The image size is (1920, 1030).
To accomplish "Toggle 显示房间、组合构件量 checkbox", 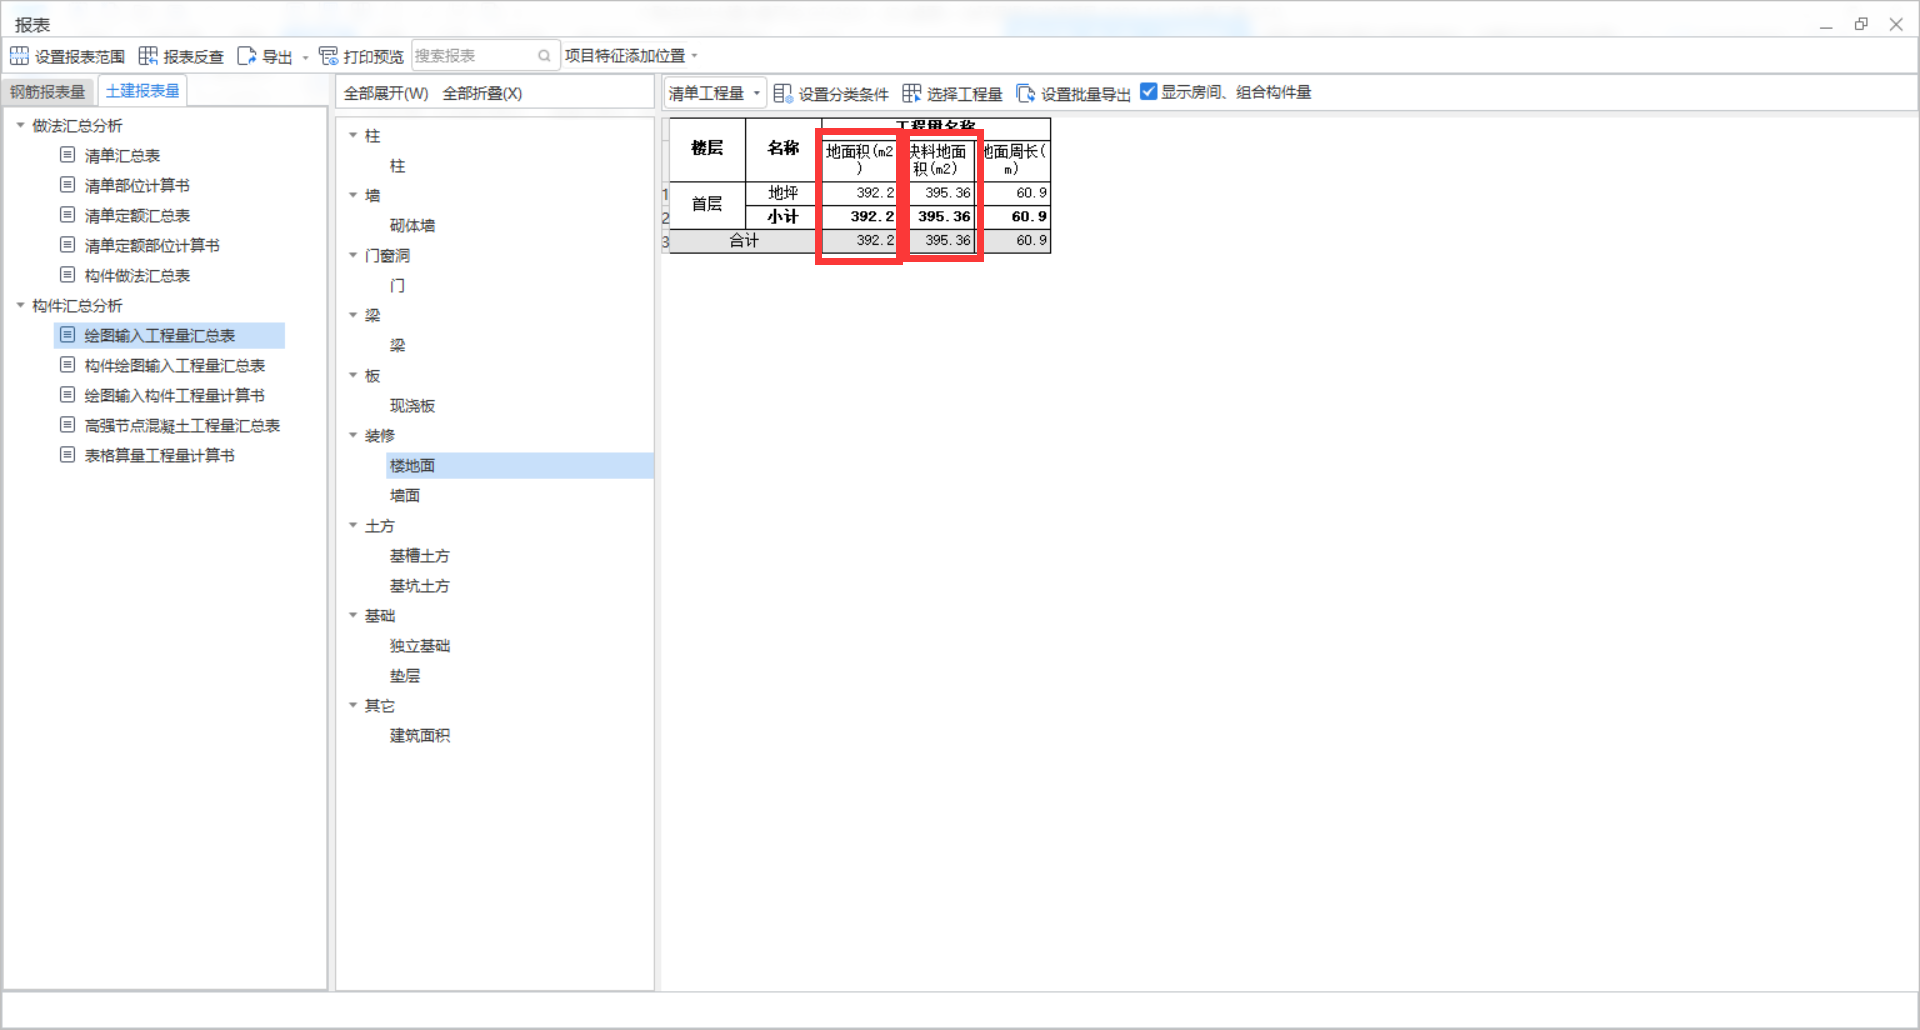I will 1149,92.
